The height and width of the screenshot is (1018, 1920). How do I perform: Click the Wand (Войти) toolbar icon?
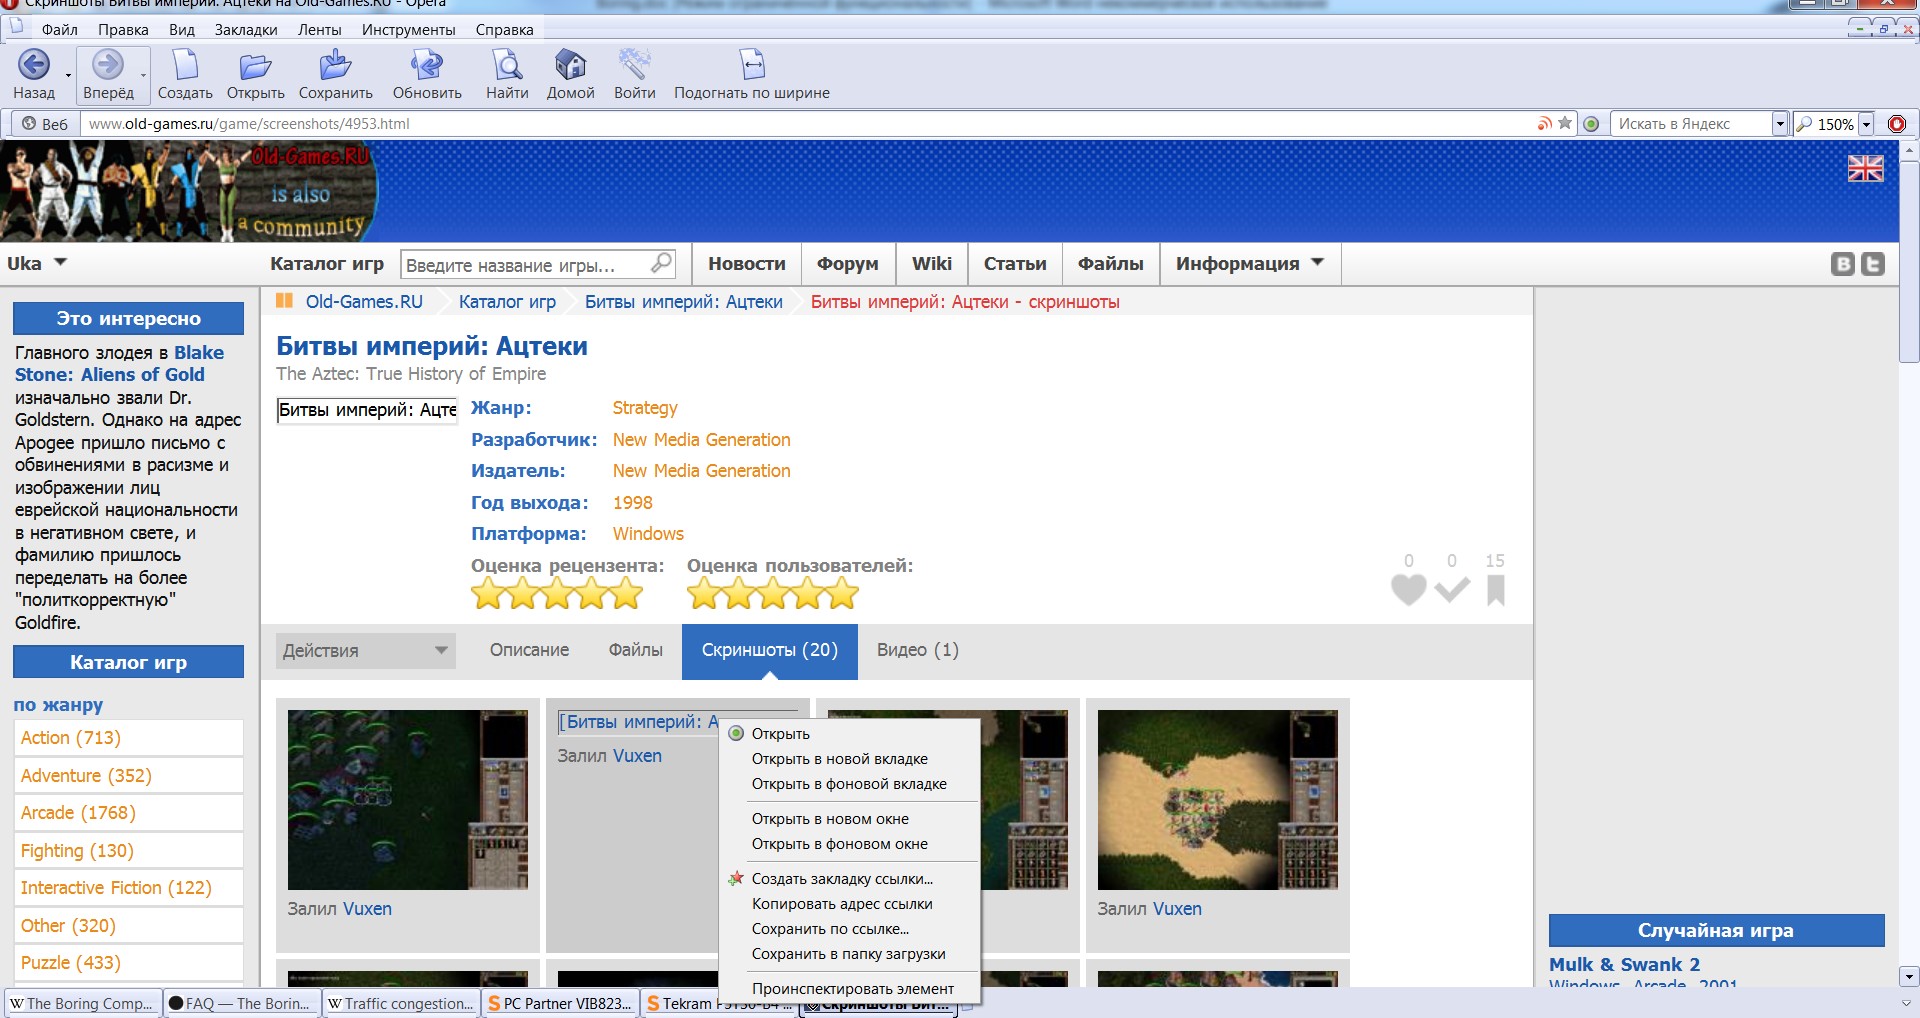pyautogui.click(x=634, y=66)
